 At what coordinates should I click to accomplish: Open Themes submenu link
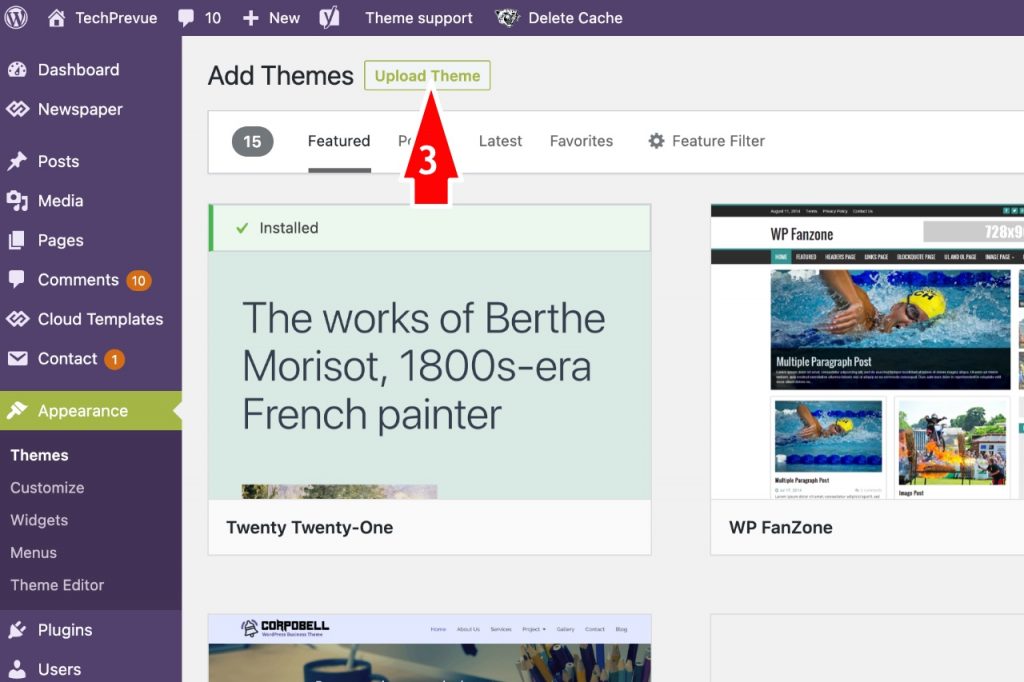pyautogui.click(x=39, y=455)
